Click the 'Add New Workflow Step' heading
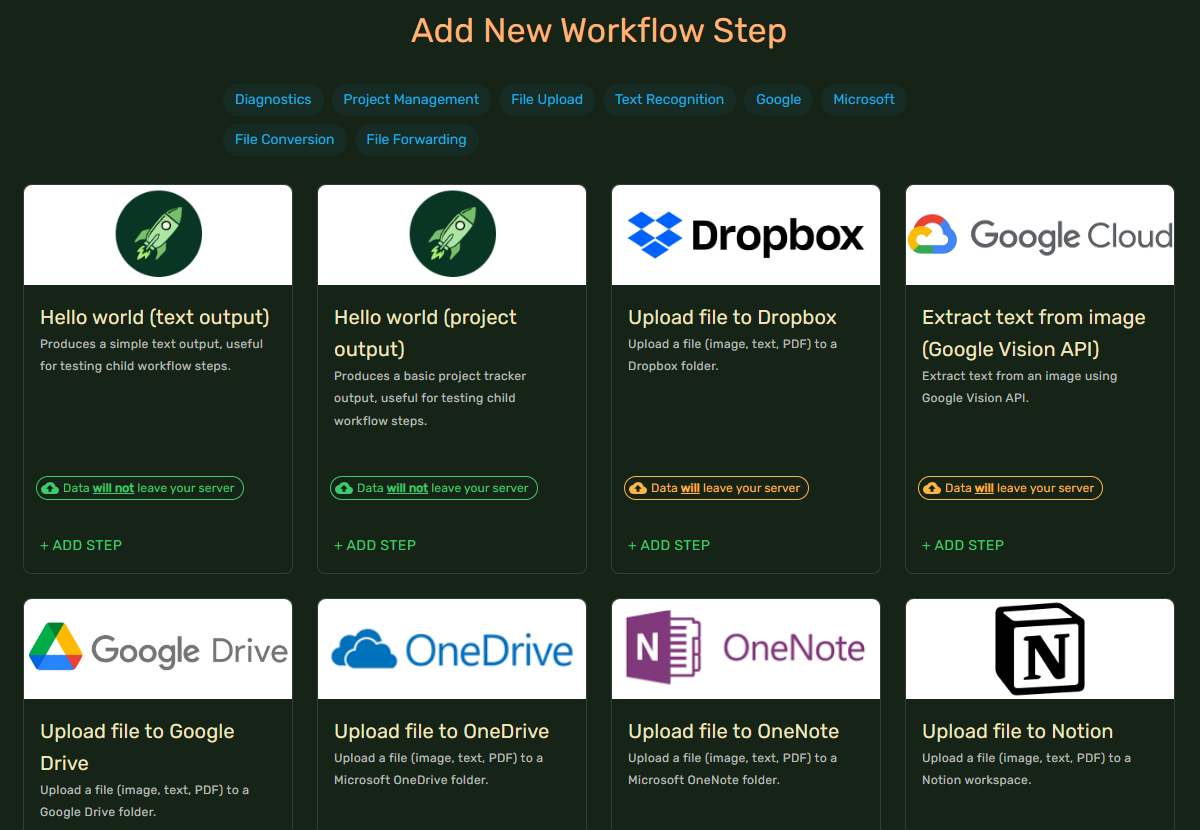 coord(599,30)
